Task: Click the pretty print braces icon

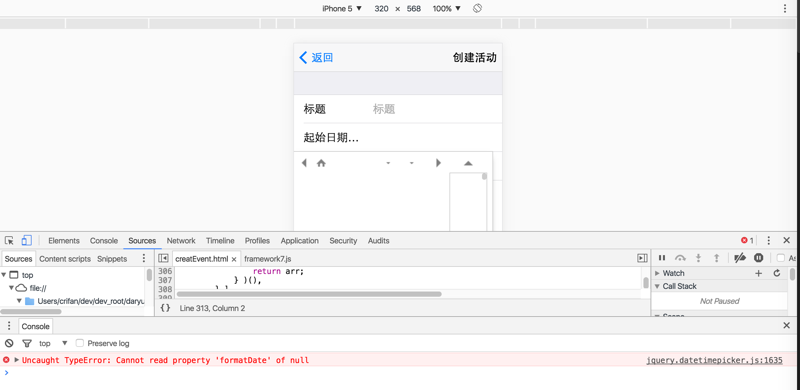Action: (x=165, y=308)
